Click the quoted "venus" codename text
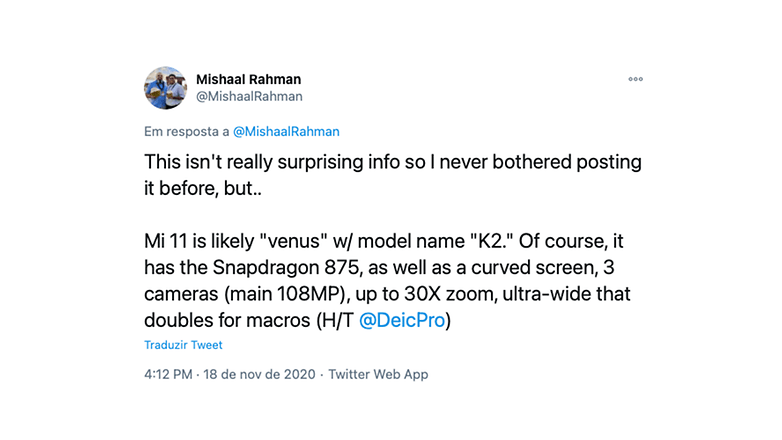782x440 pixels. [x=293, y=241]
